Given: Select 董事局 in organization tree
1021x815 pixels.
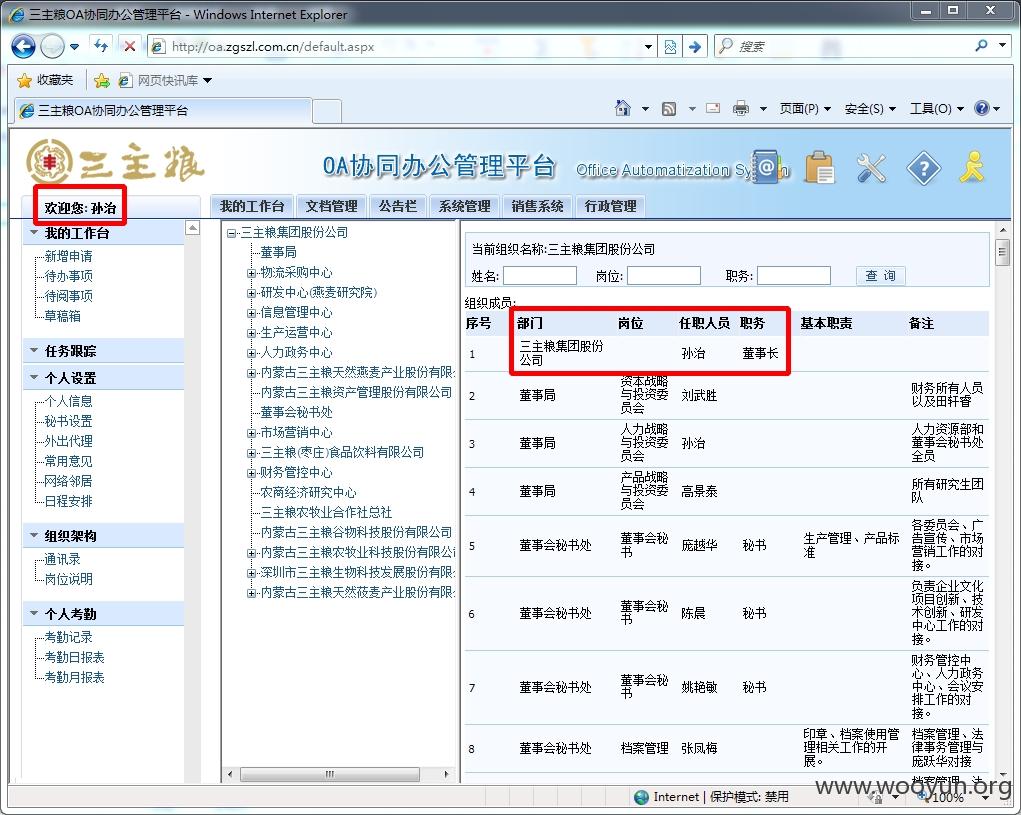Looking at the screenshot, I should point(279,252).
